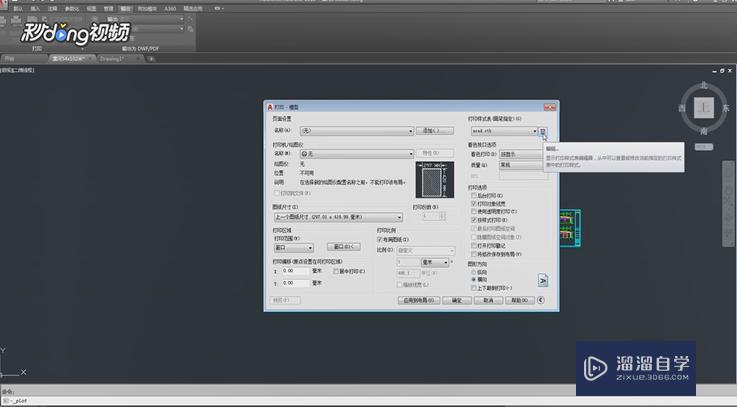Image resolution: width=737 pixels, height=407 pixels.
Task: Enable 居中打印 center plot checkbox
Action: pos(336,271)
